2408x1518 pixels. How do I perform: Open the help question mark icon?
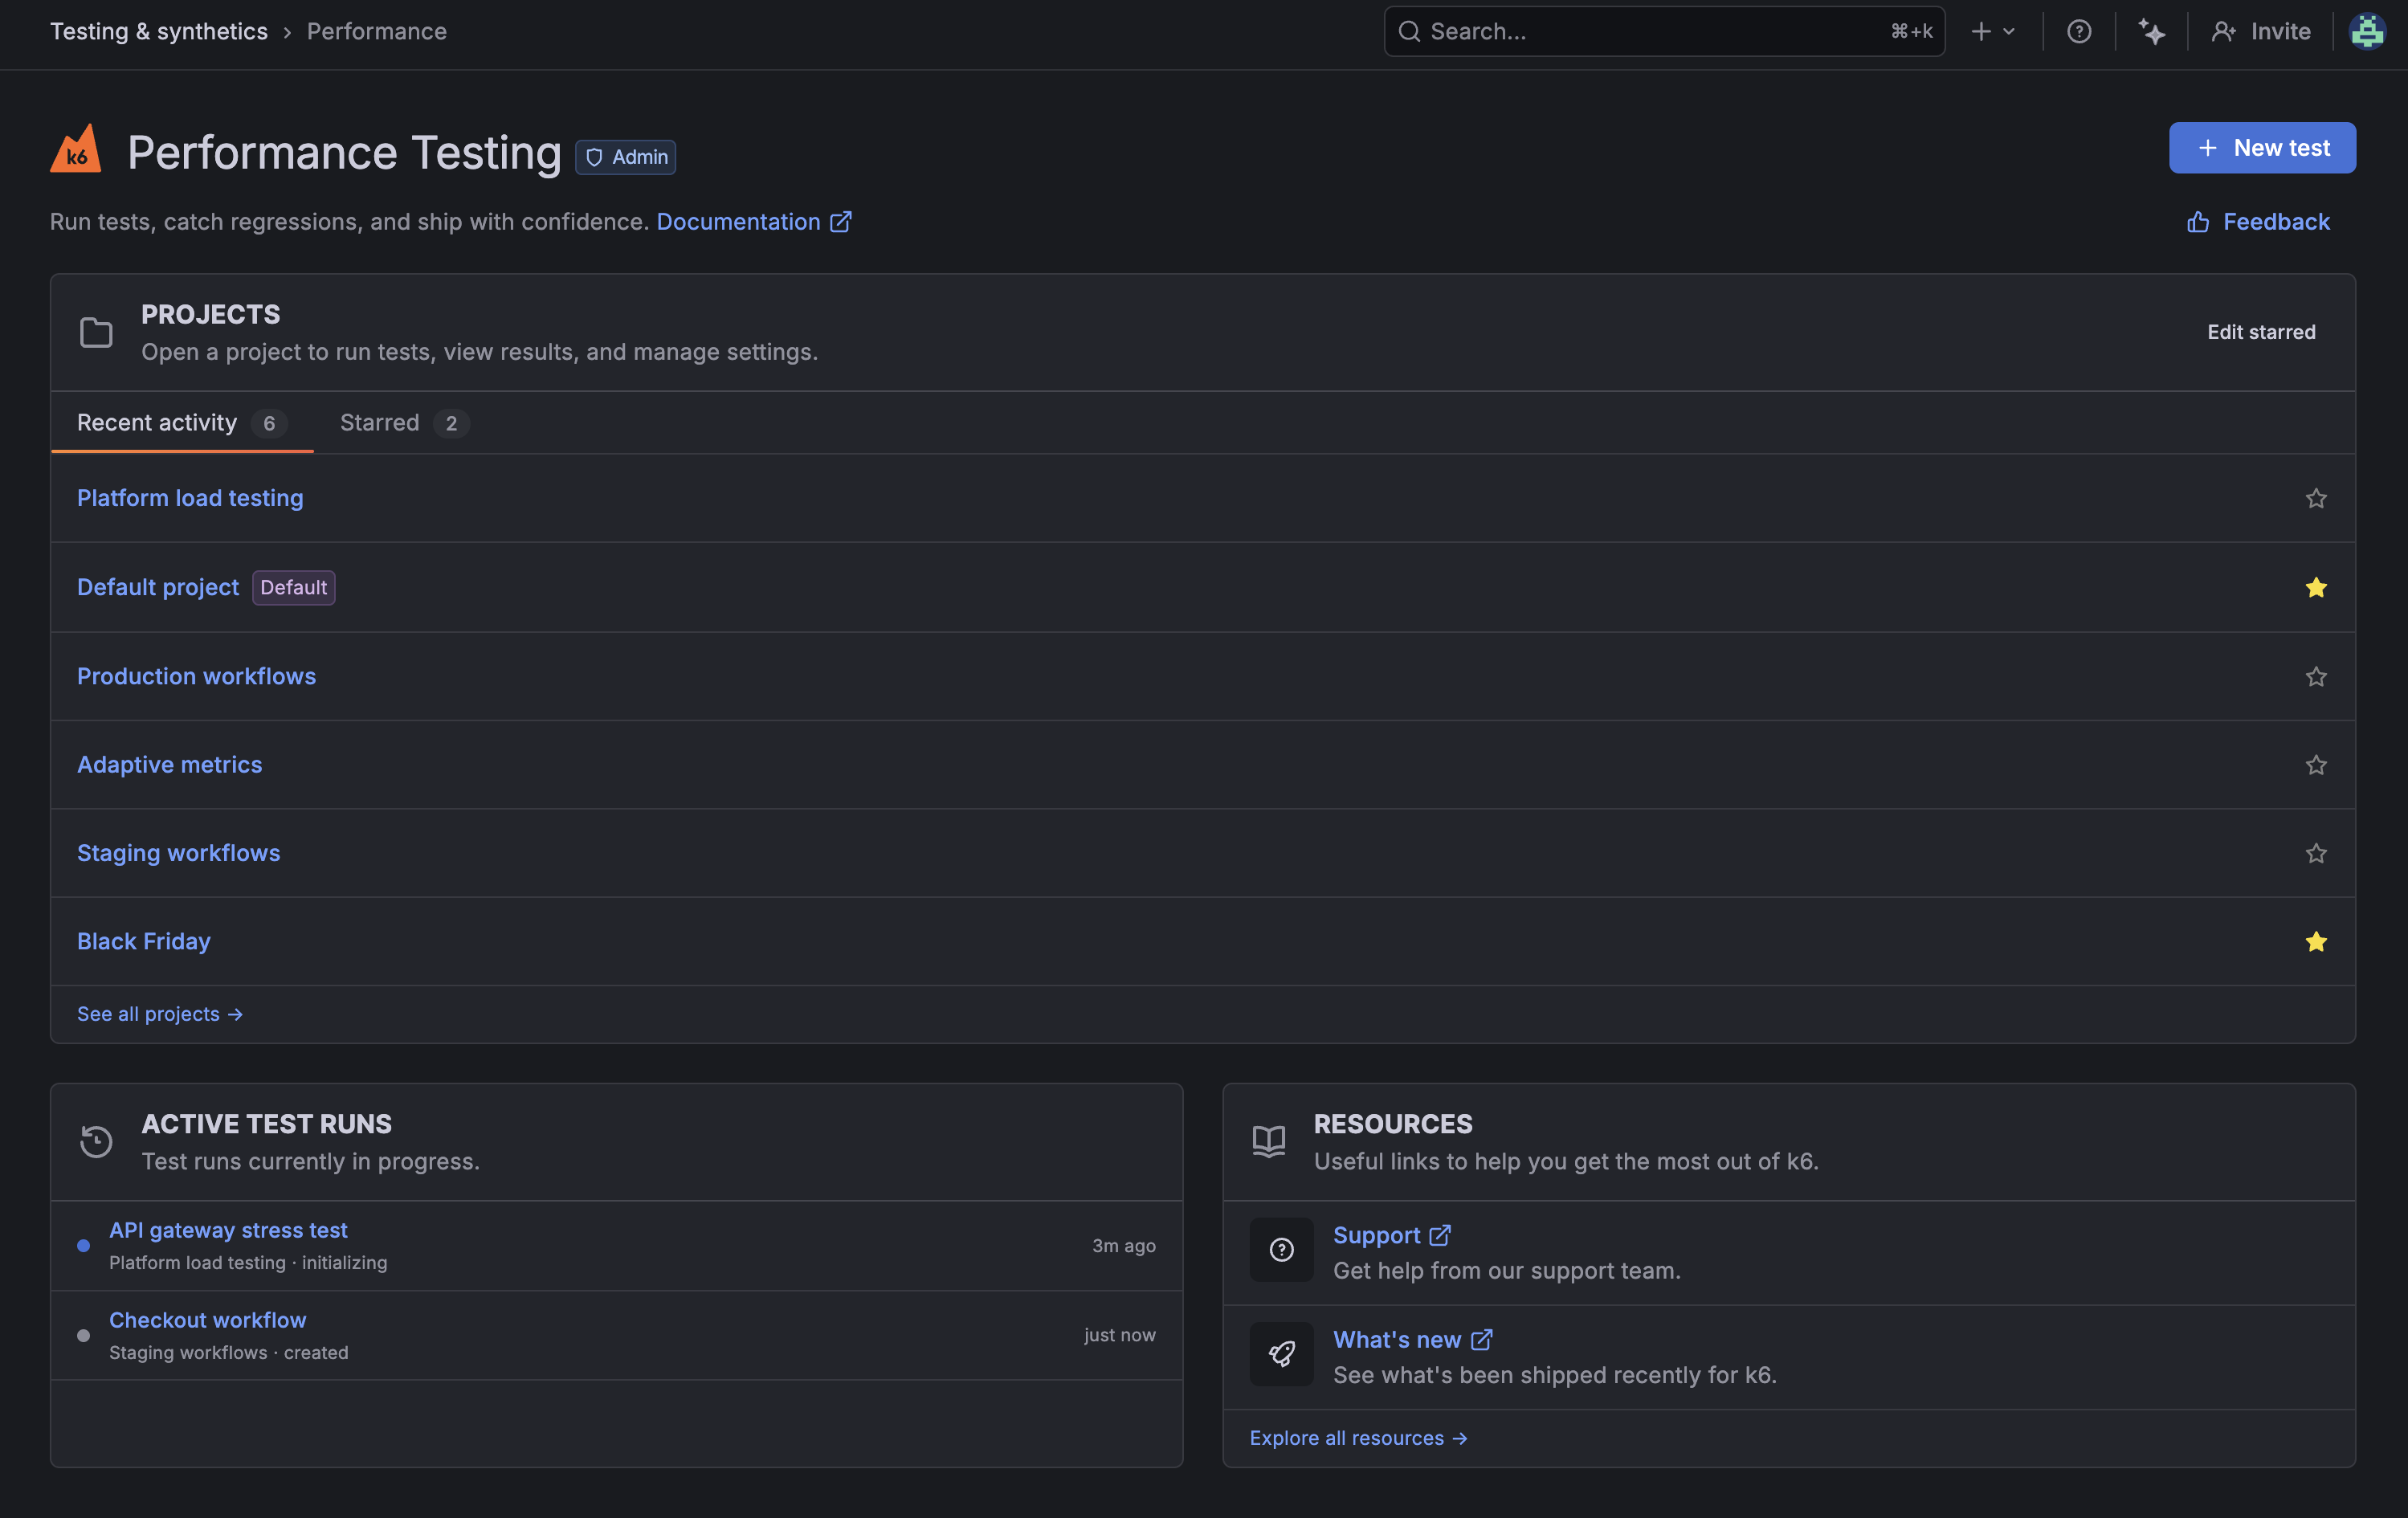[x=2079, y=32]
